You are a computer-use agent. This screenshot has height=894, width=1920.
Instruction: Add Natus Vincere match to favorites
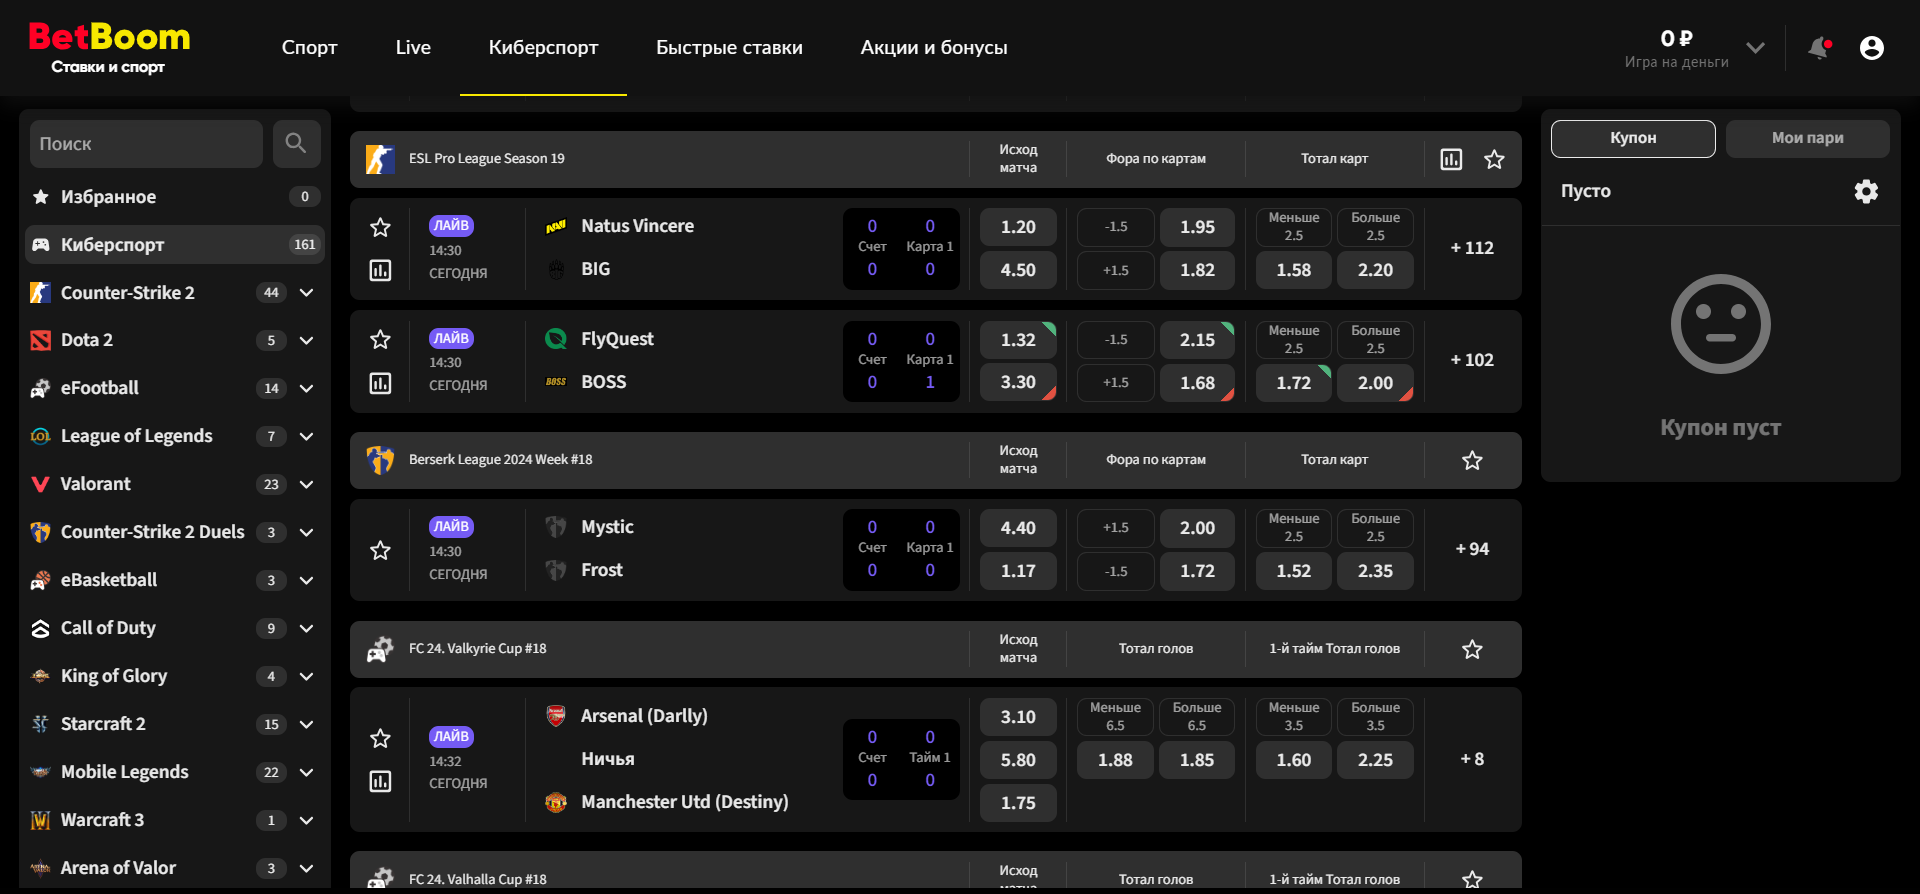pyautogui.click(x=380, y=228)
